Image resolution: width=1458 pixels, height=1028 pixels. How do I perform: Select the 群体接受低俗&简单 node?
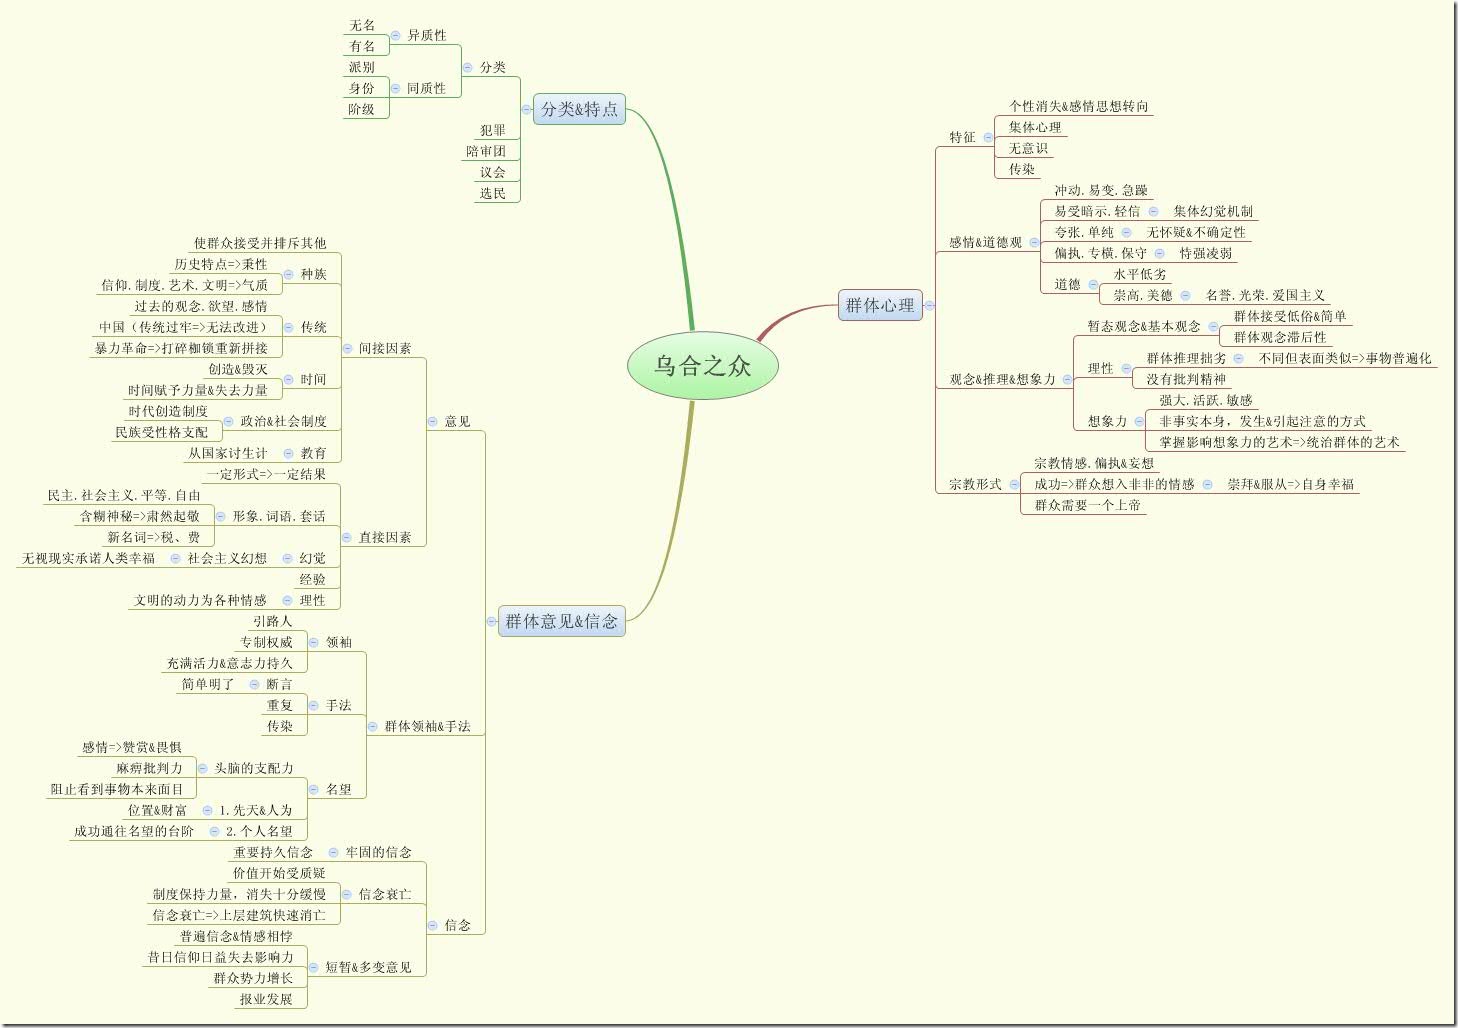coord(1290,316)
